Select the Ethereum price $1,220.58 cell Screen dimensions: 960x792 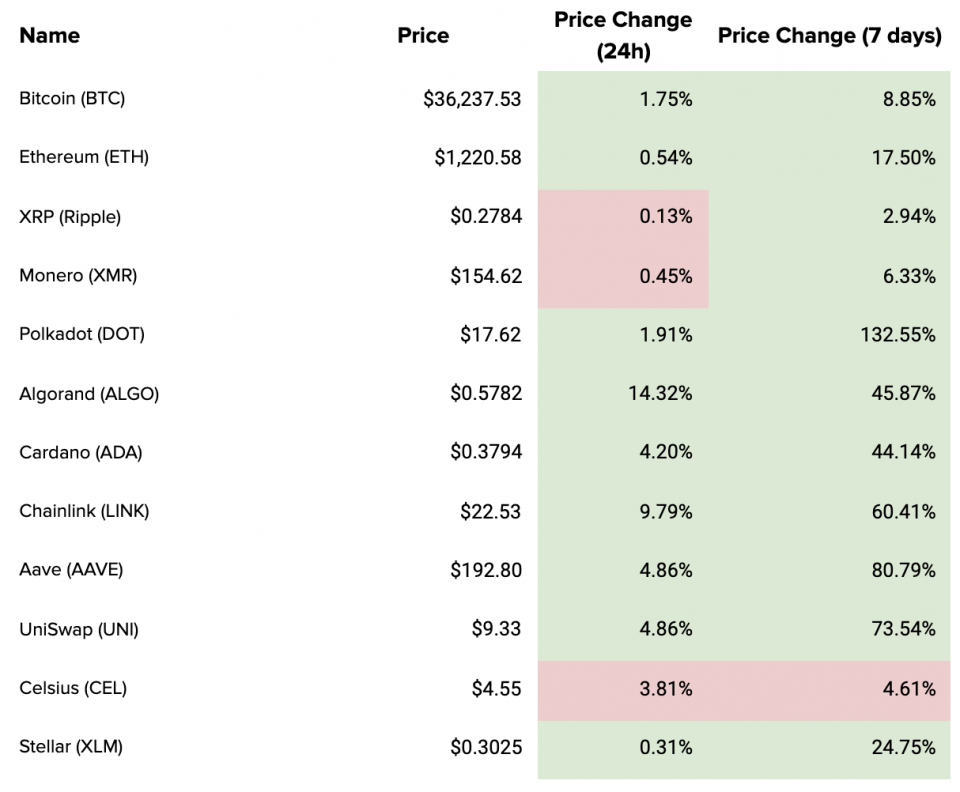[478, 158]
